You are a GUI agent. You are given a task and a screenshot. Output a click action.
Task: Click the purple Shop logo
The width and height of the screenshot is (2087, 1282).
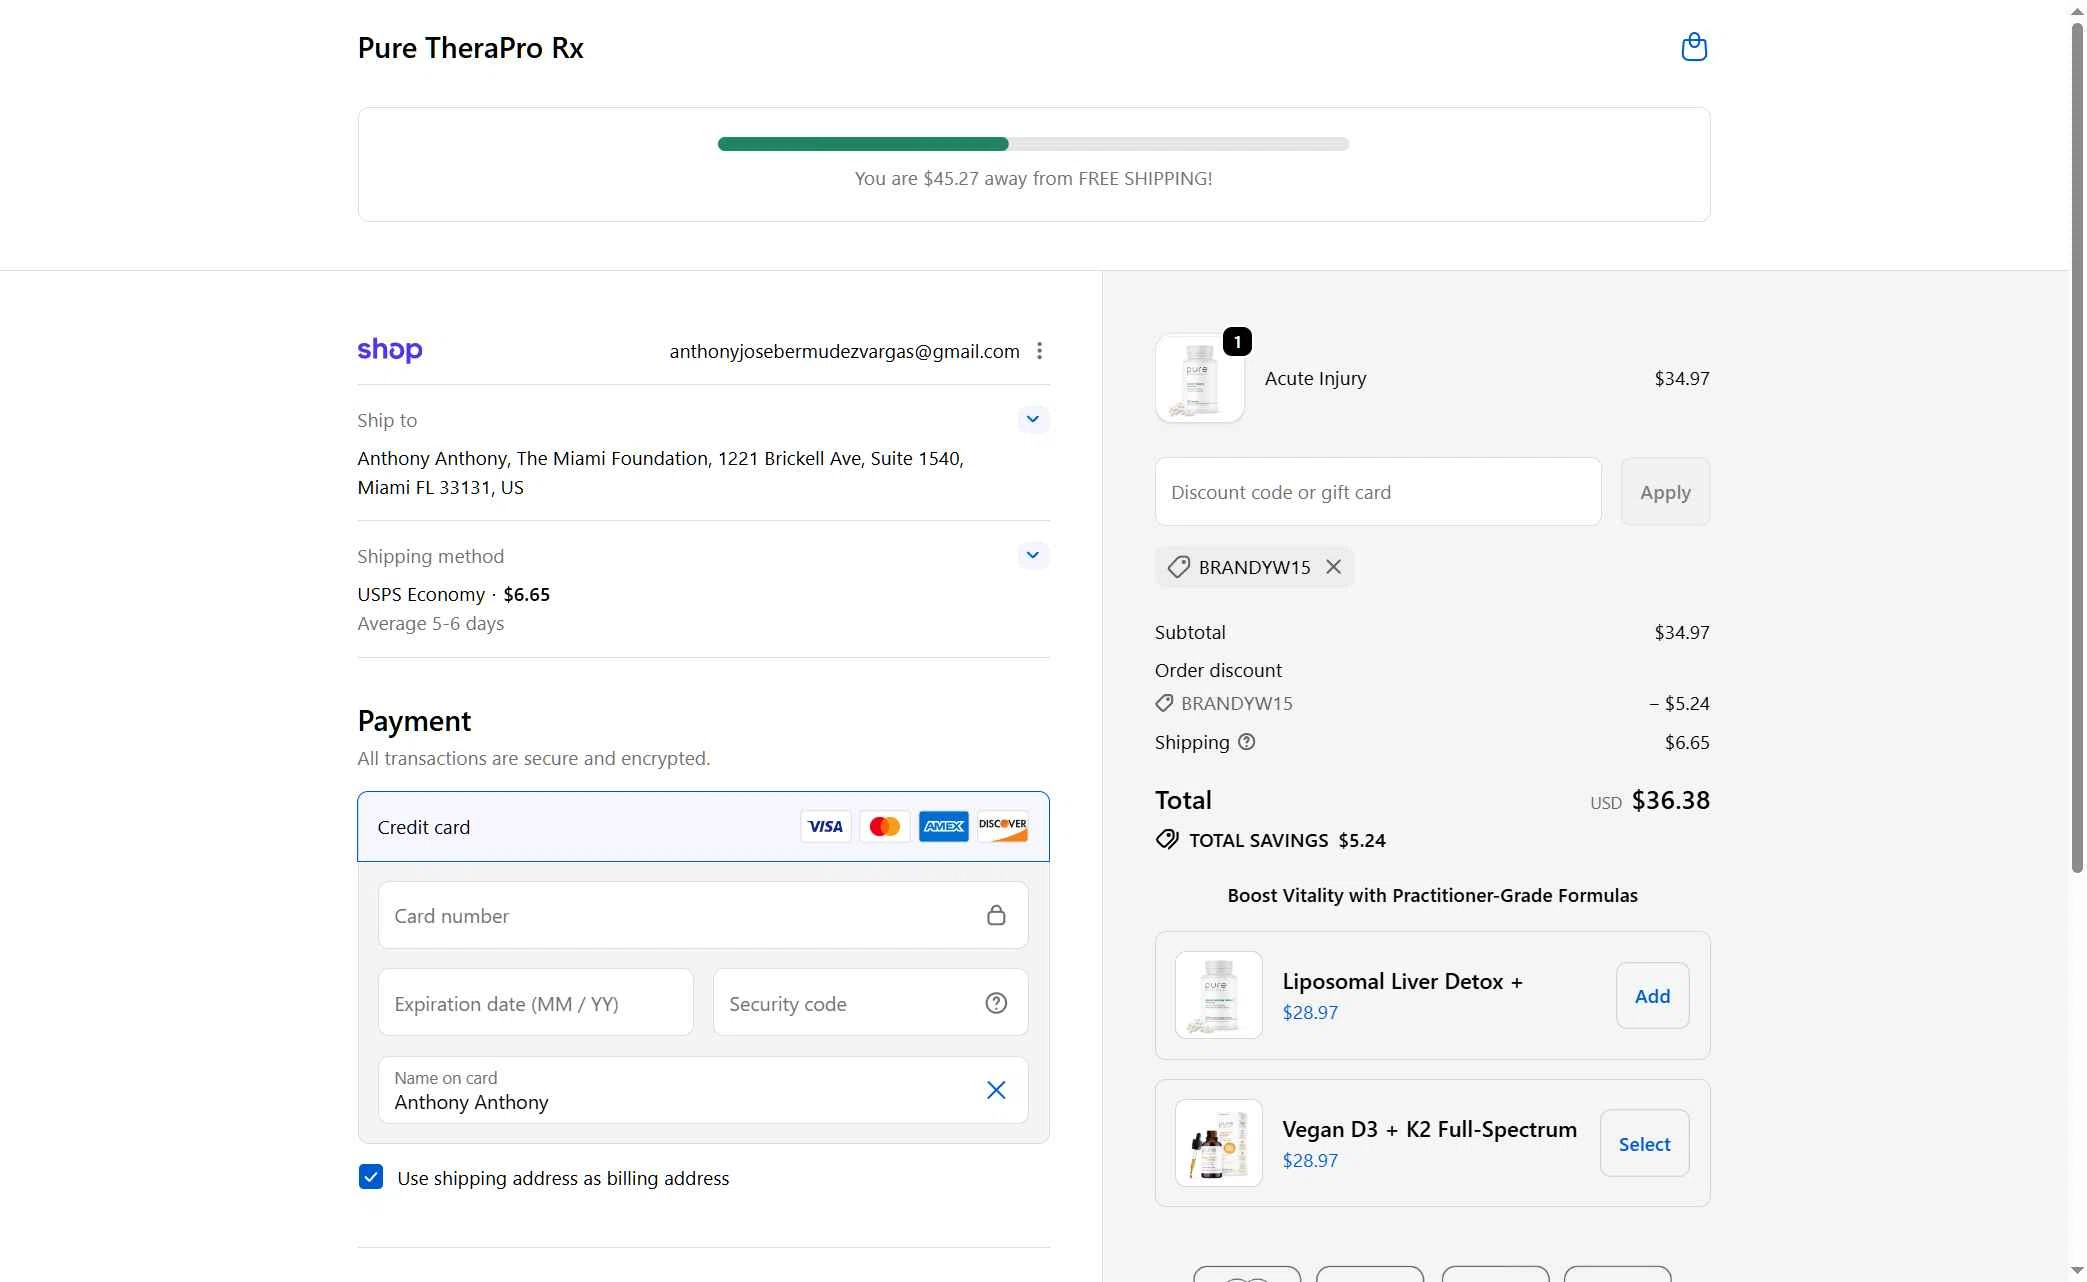tap(389, 350)
